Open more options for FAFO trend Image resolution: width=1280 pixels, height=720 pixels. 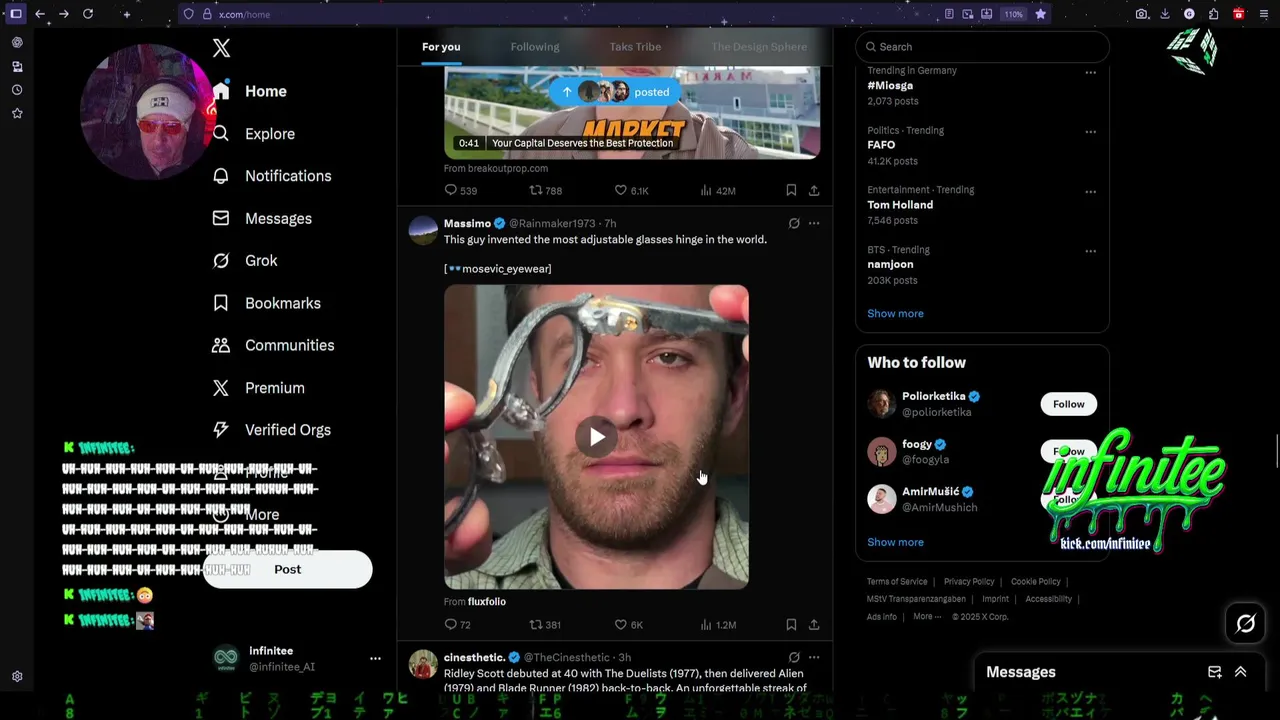(x=1090, y=131)
